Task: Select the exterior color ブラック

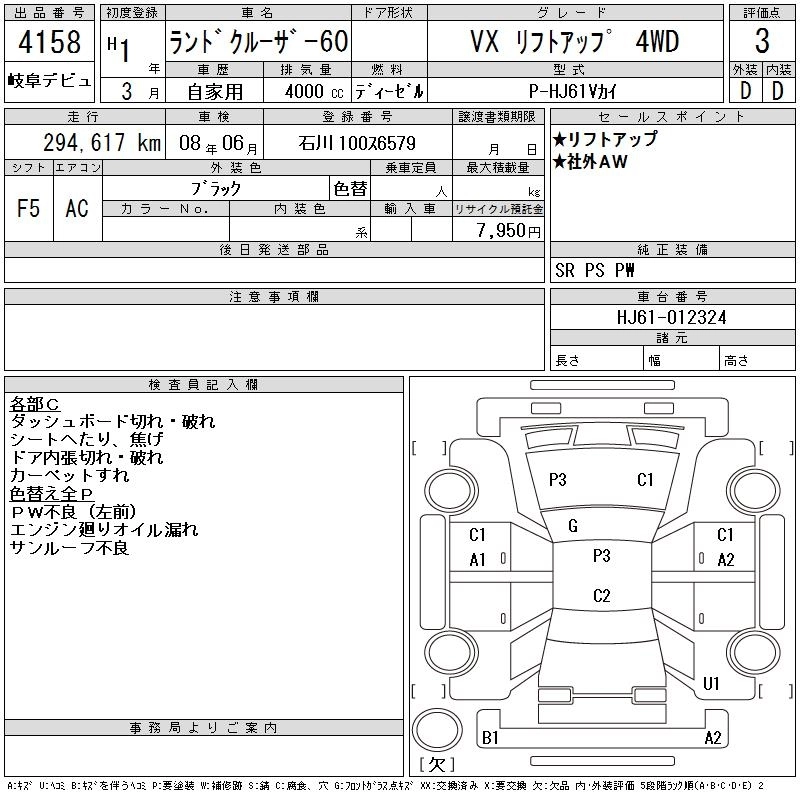Action: [216, 189]
